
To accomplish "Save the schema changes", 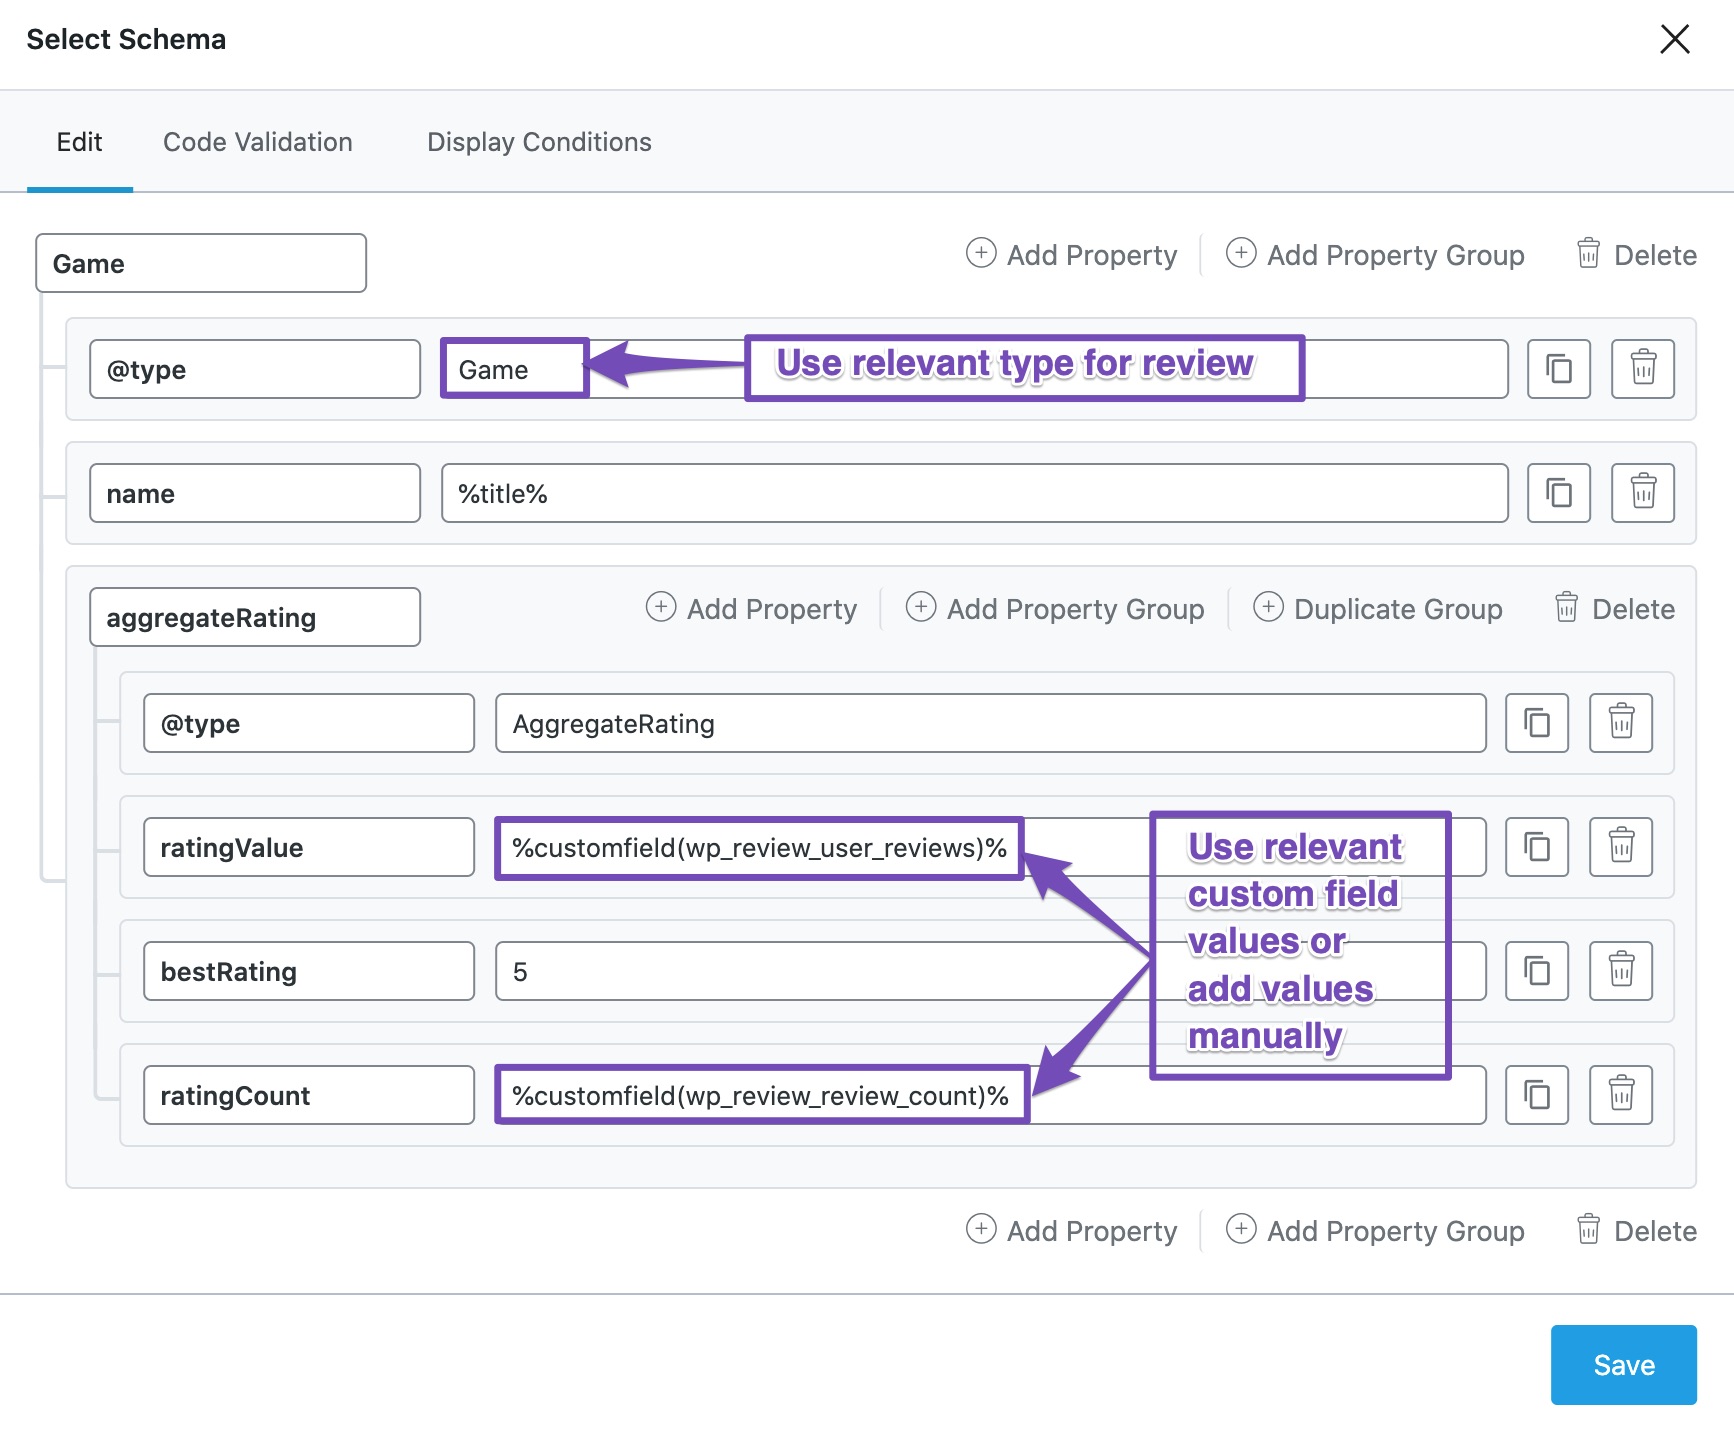I will click(1623, 1365).
